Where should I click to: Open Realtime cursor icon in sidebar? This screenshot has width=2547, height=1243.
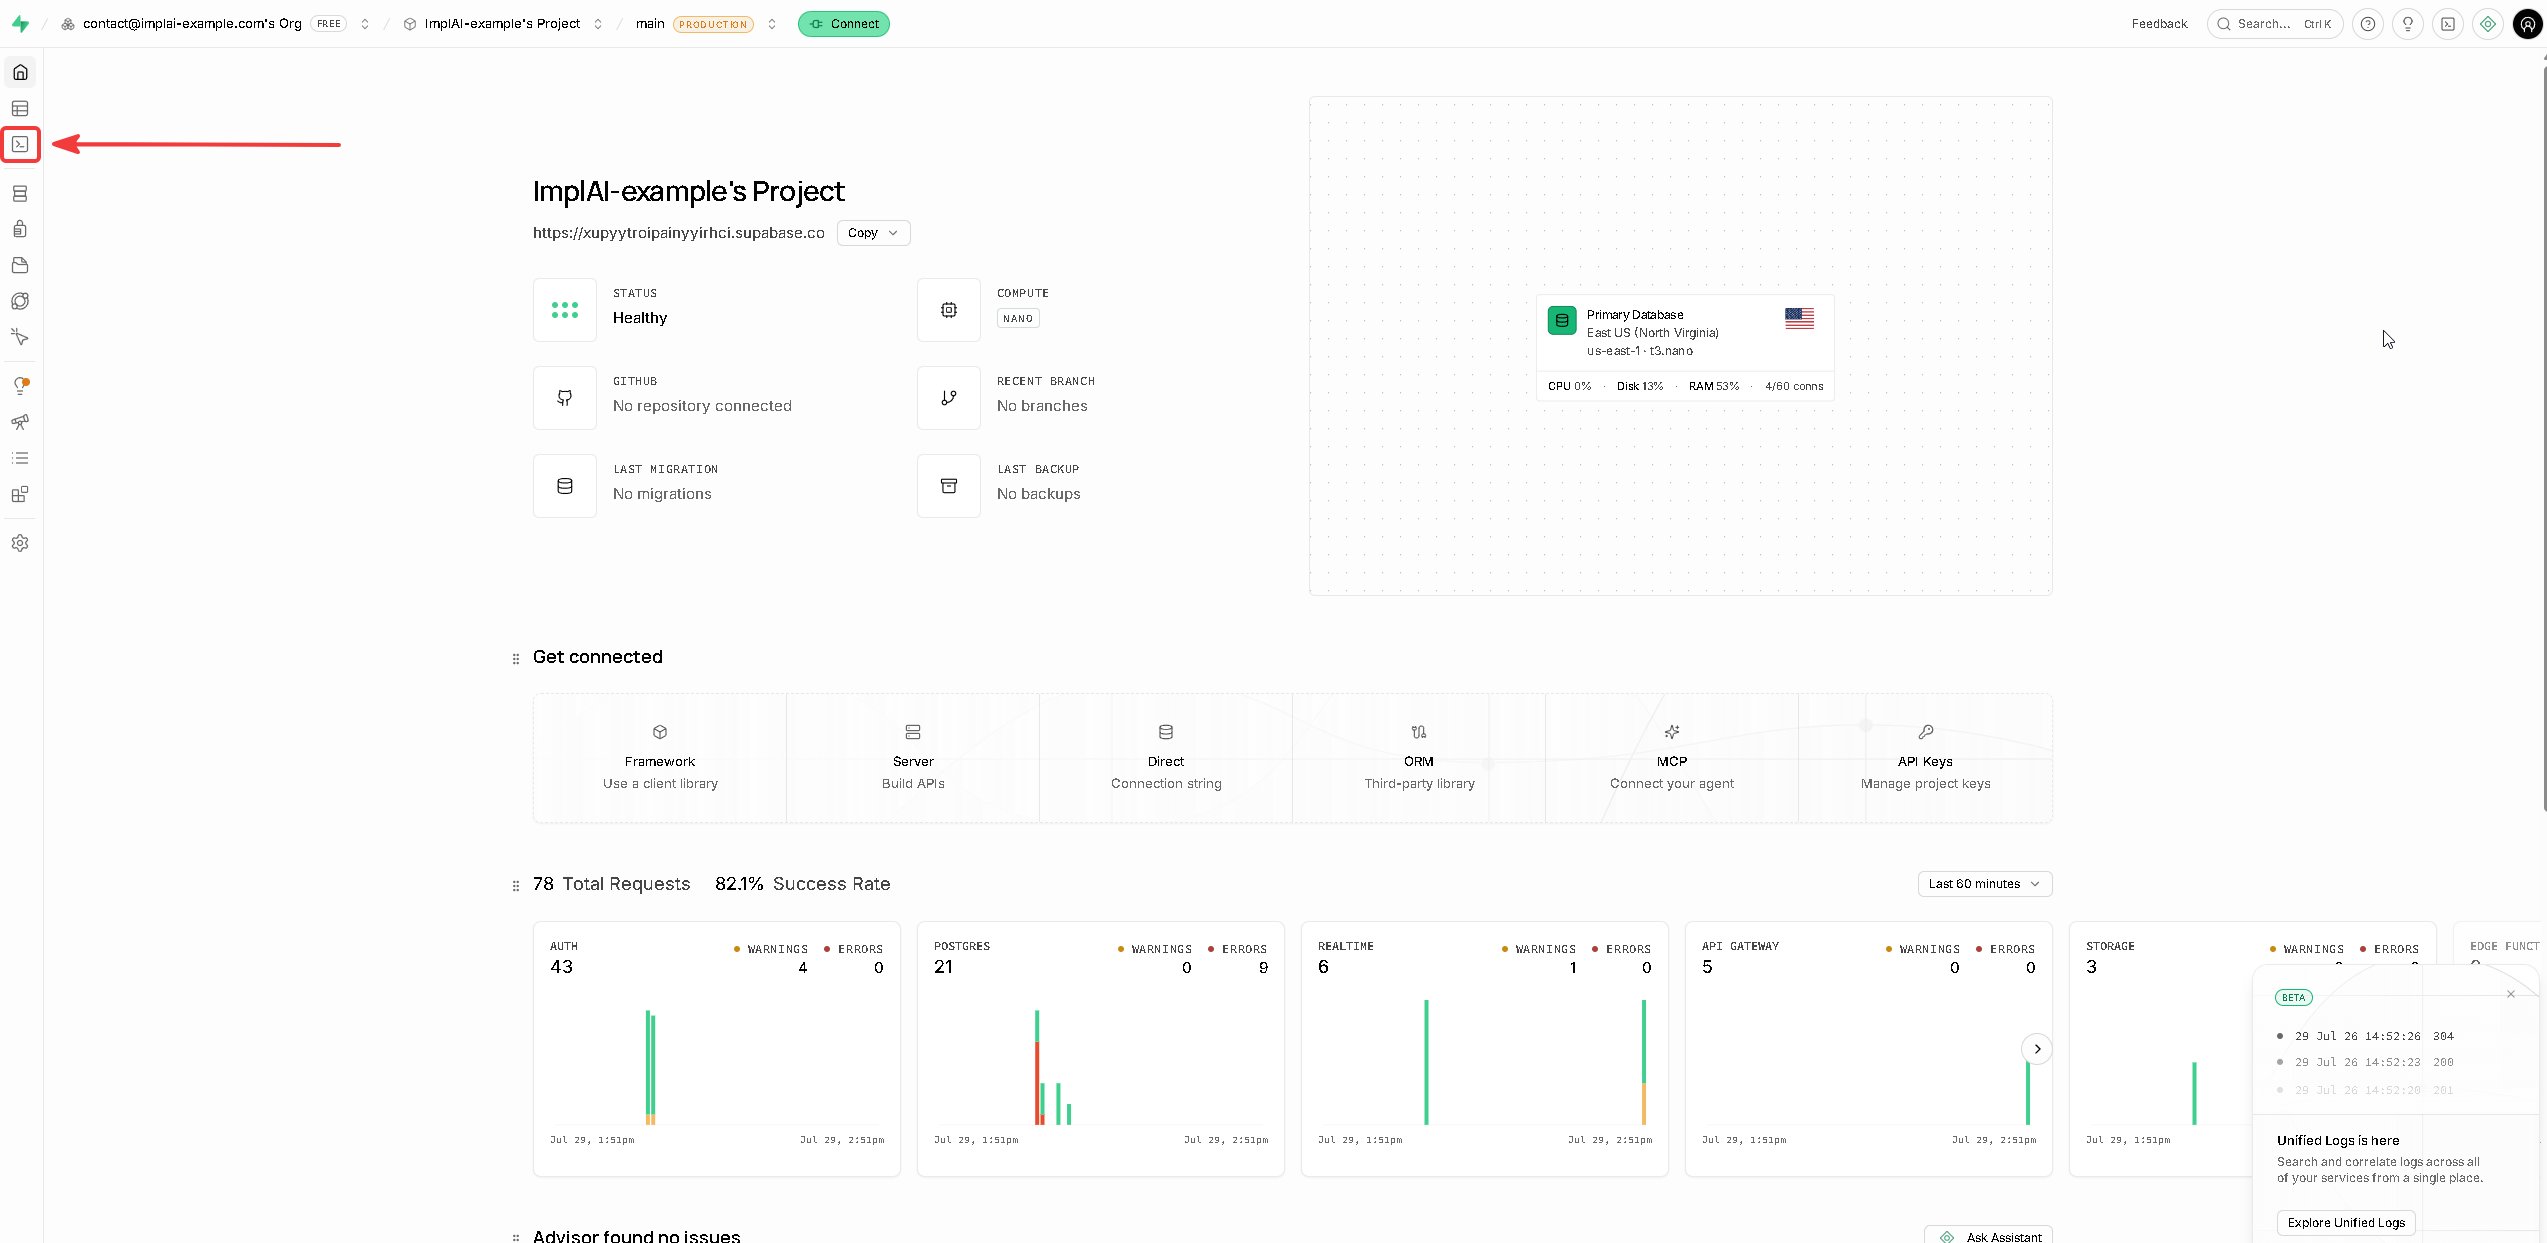[x=20, y=337]
